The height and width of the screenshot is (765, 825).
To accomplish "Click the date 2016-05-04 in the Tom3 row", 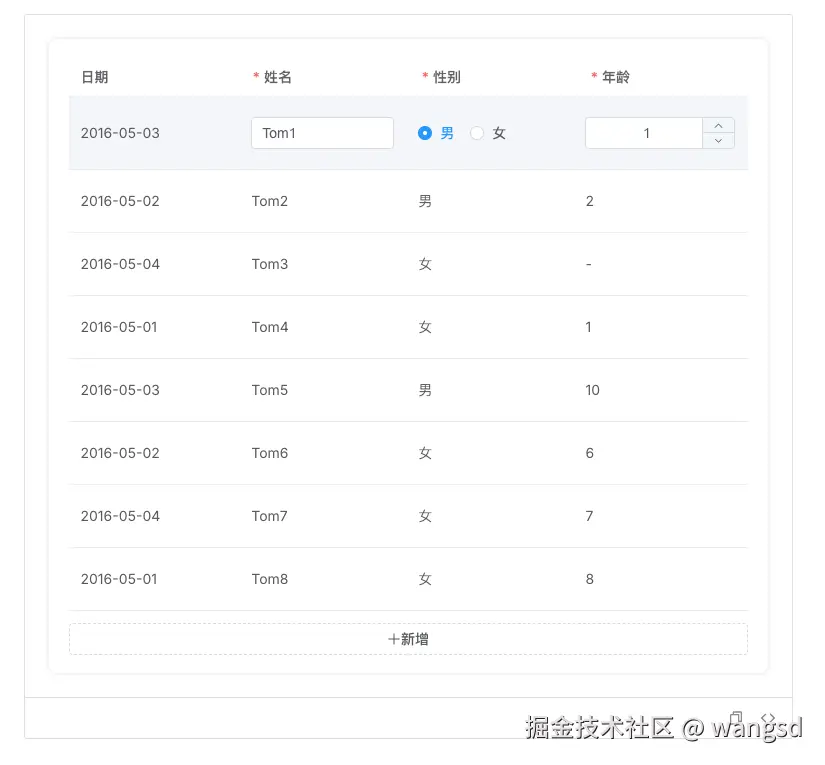I will [120, 264].
